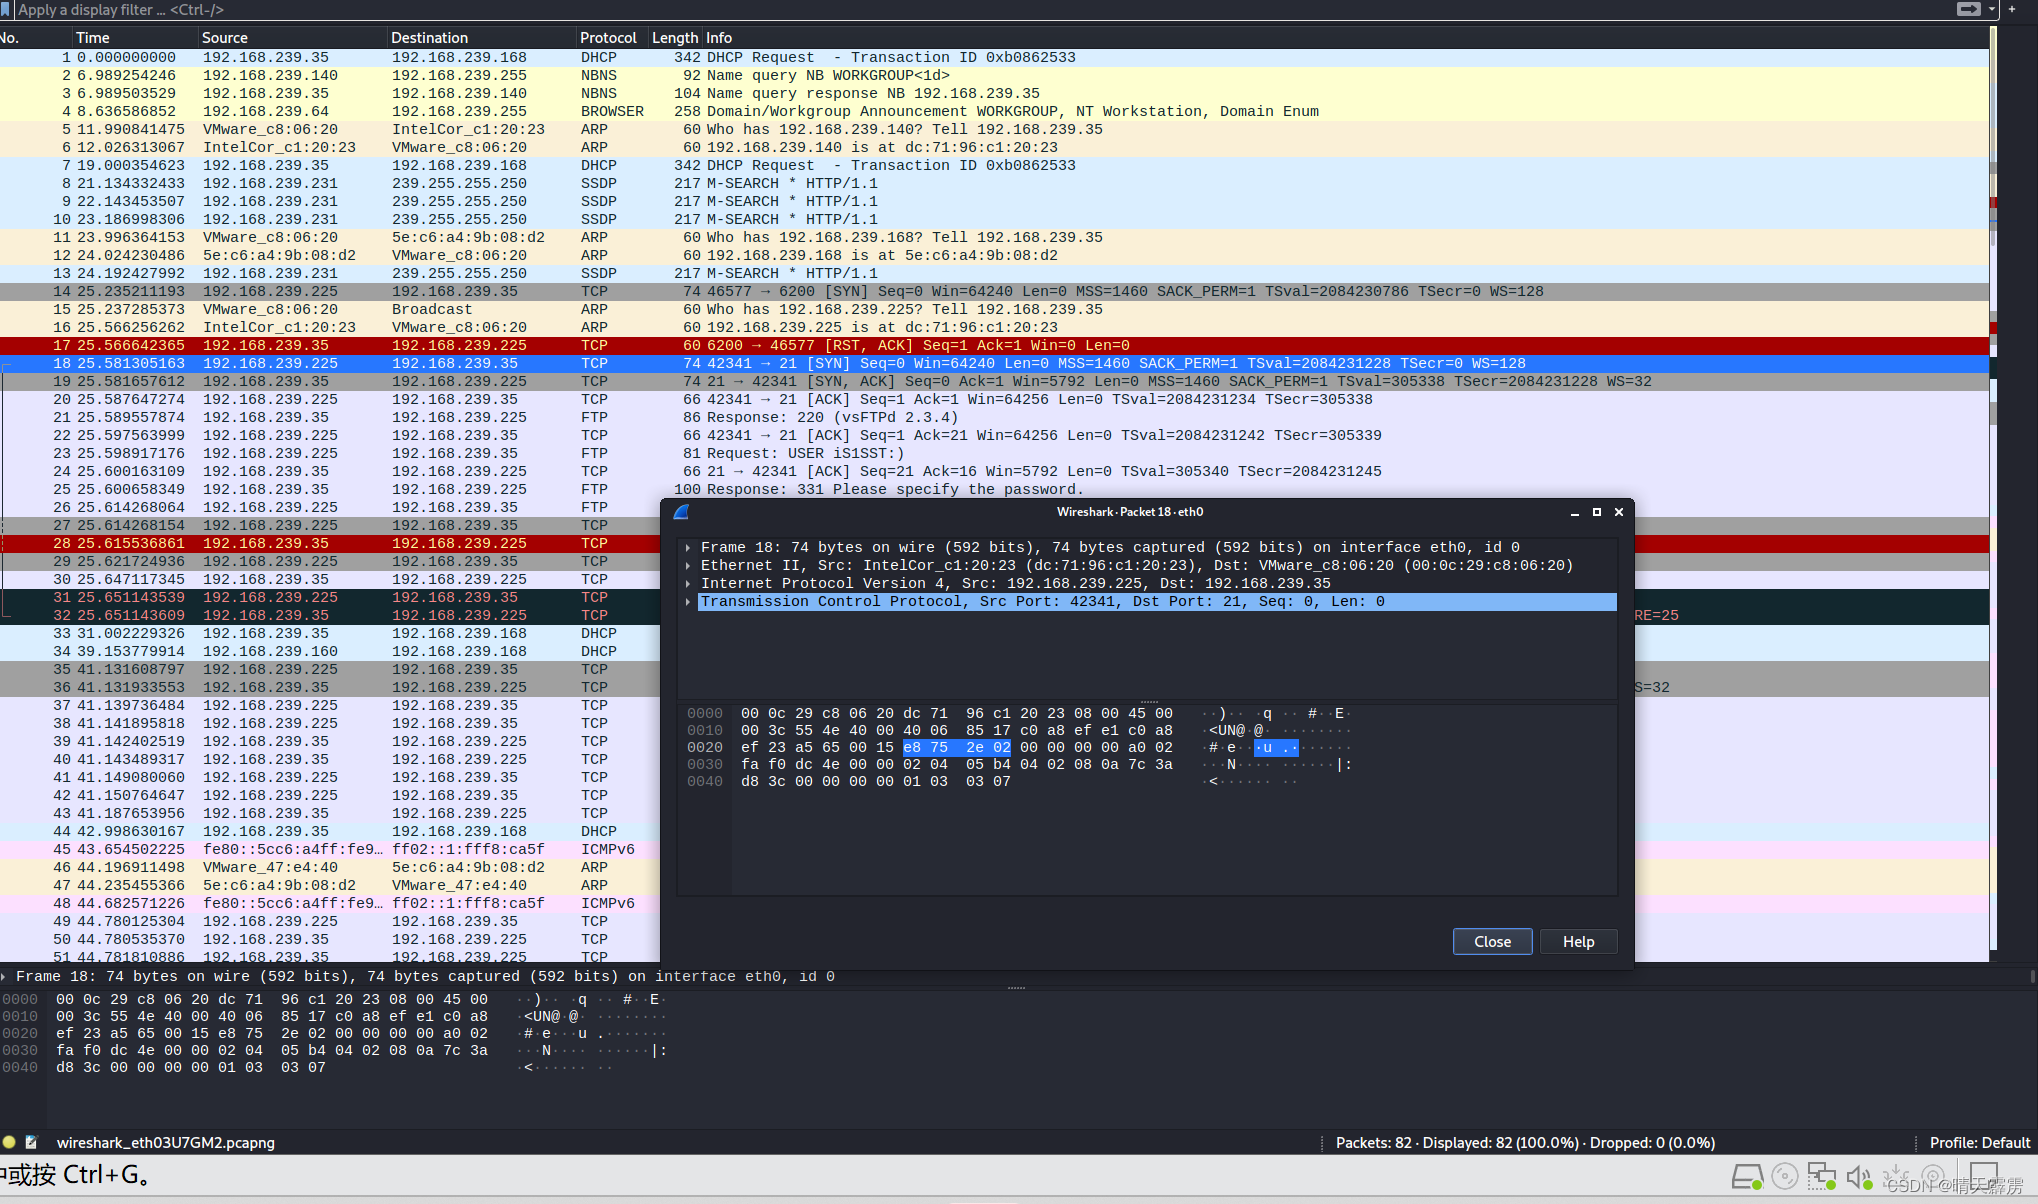Sort by the Protocol column header
This screenshot has width=2038, height=1204.
tap(613, 38)
